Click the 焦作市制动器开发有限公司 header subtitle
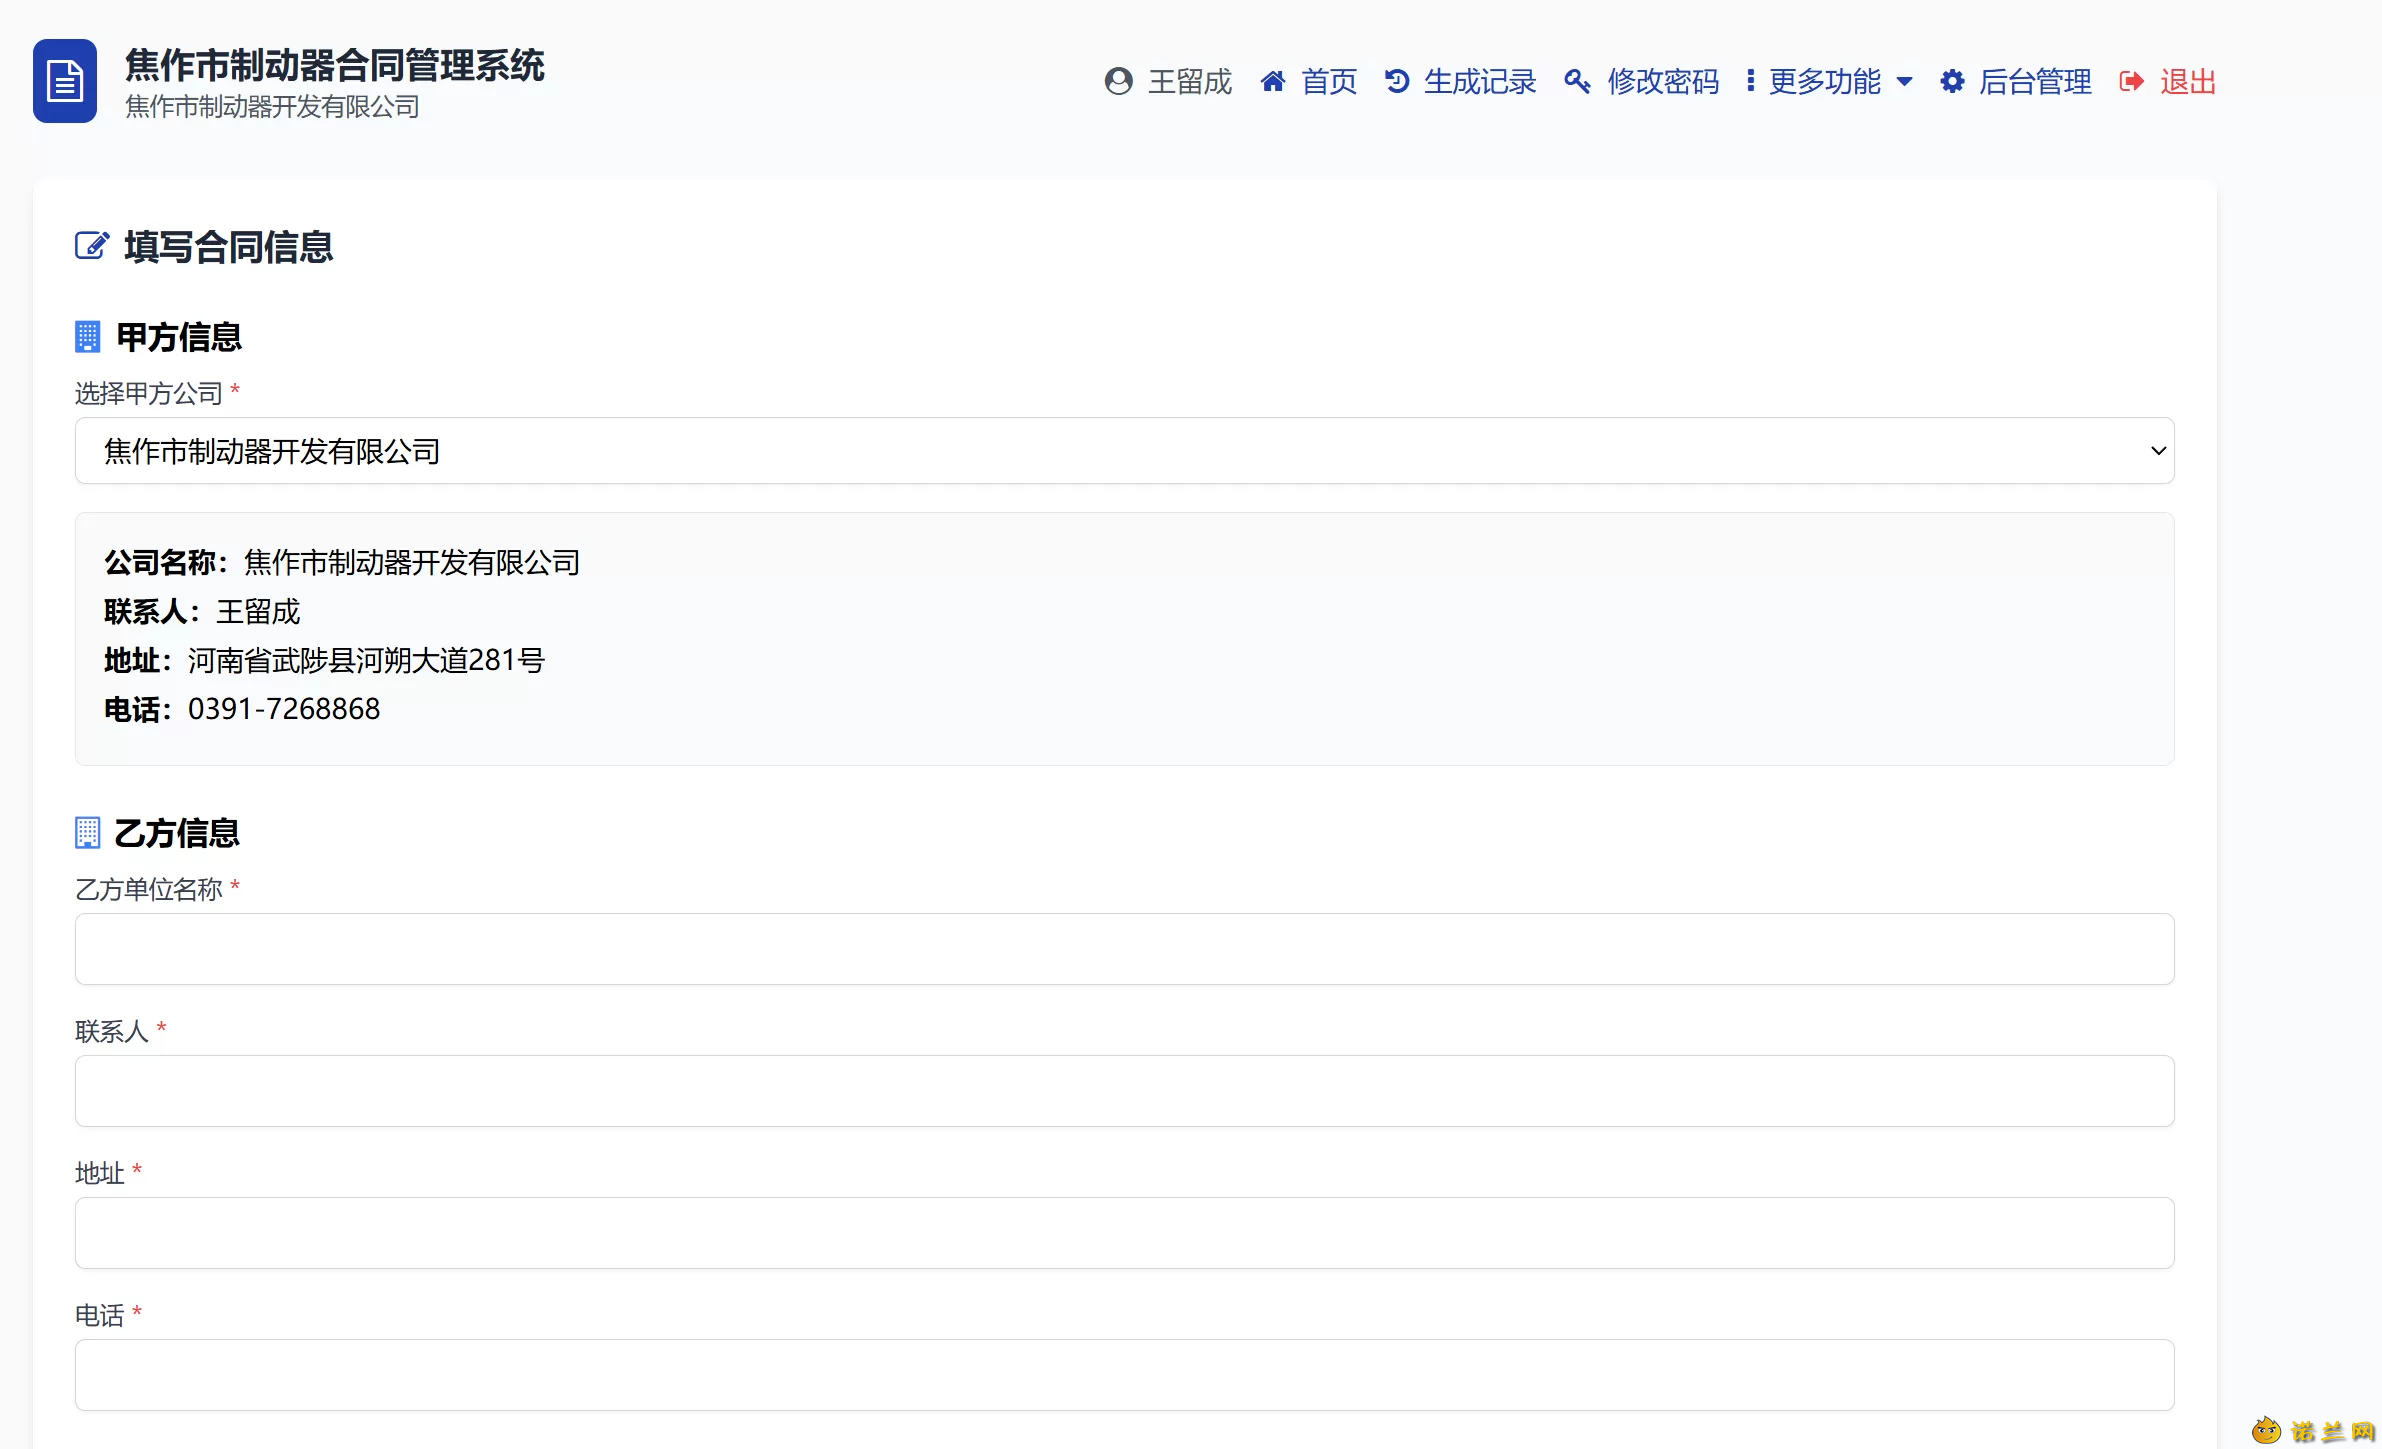Screen dimensions: 2382x1449 272,107
